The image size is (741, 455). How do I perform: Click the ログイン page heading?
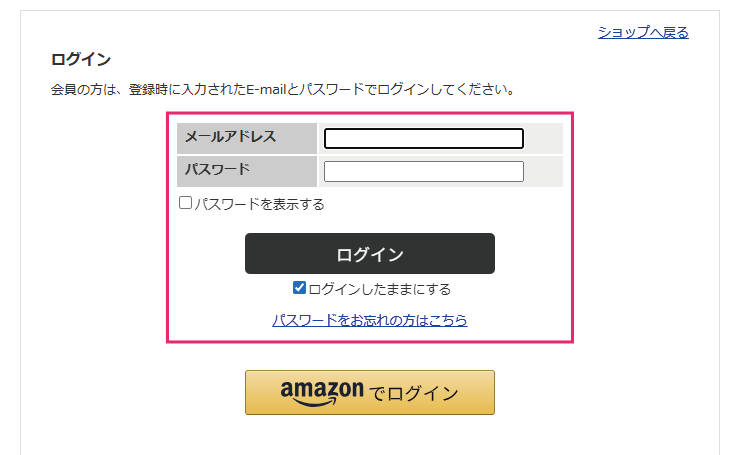(80, 59)
